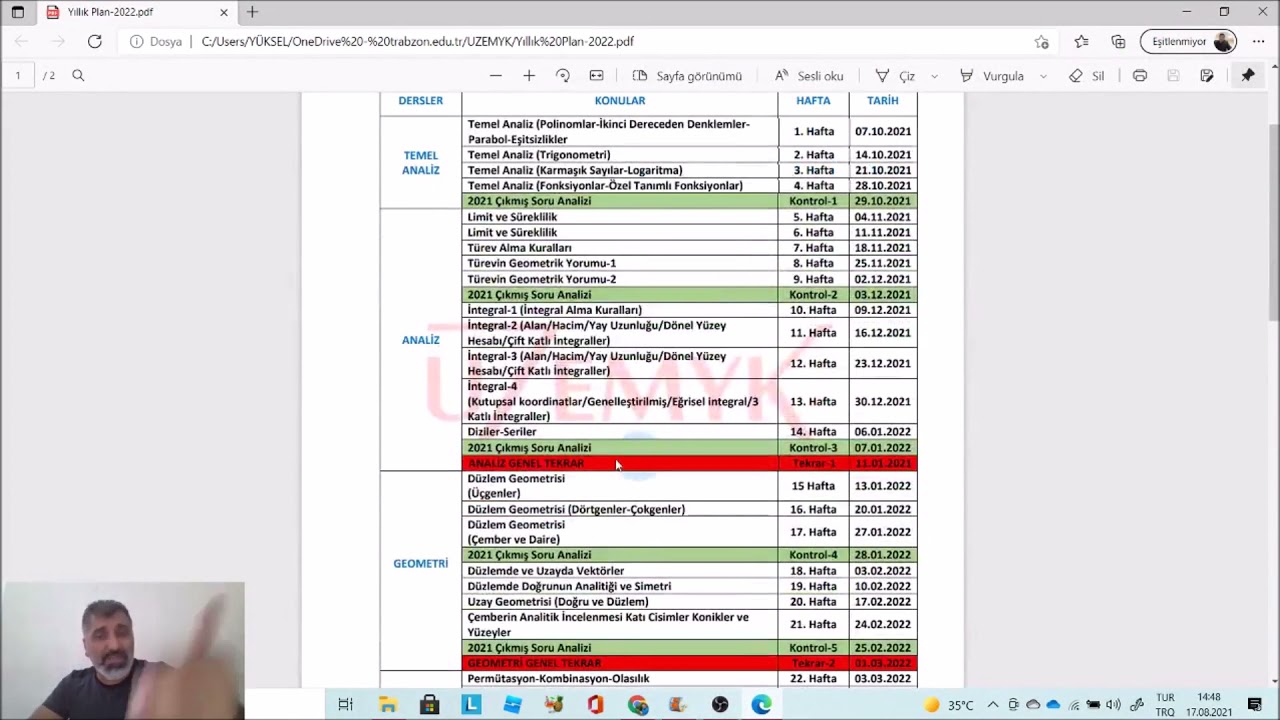Screen dimensions: 1280x720
Task: Click the Permütasyon-Kombinasyon-Olasılık topic
Action: (558, 679)
